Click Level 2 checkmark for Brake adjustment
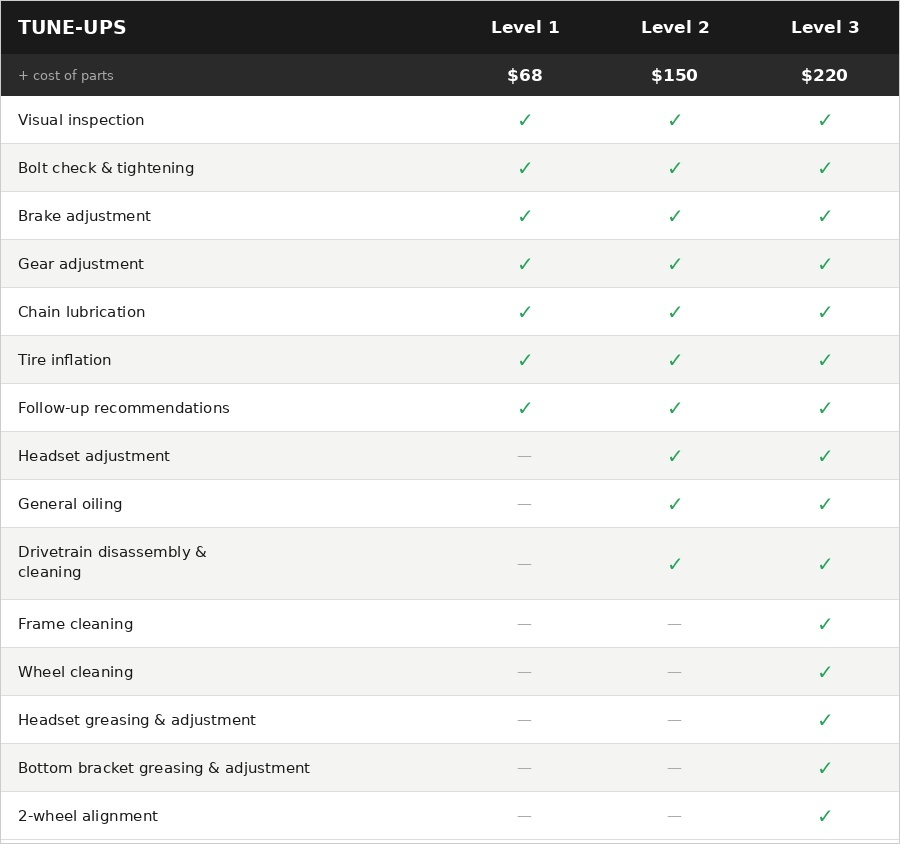 click(x=675, y=216)
